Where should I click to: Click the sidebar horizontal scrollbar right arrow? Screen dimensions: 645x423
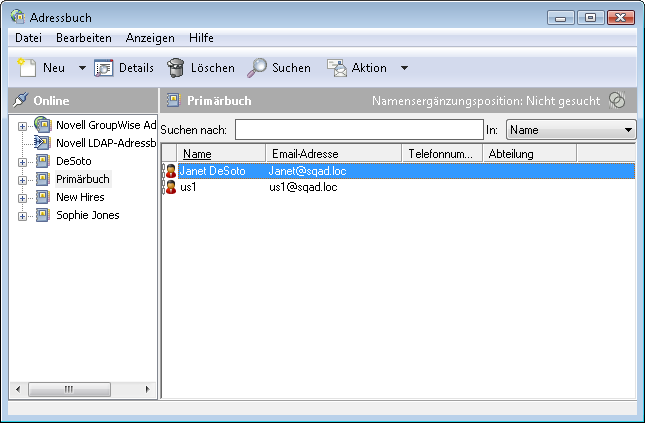148,389
